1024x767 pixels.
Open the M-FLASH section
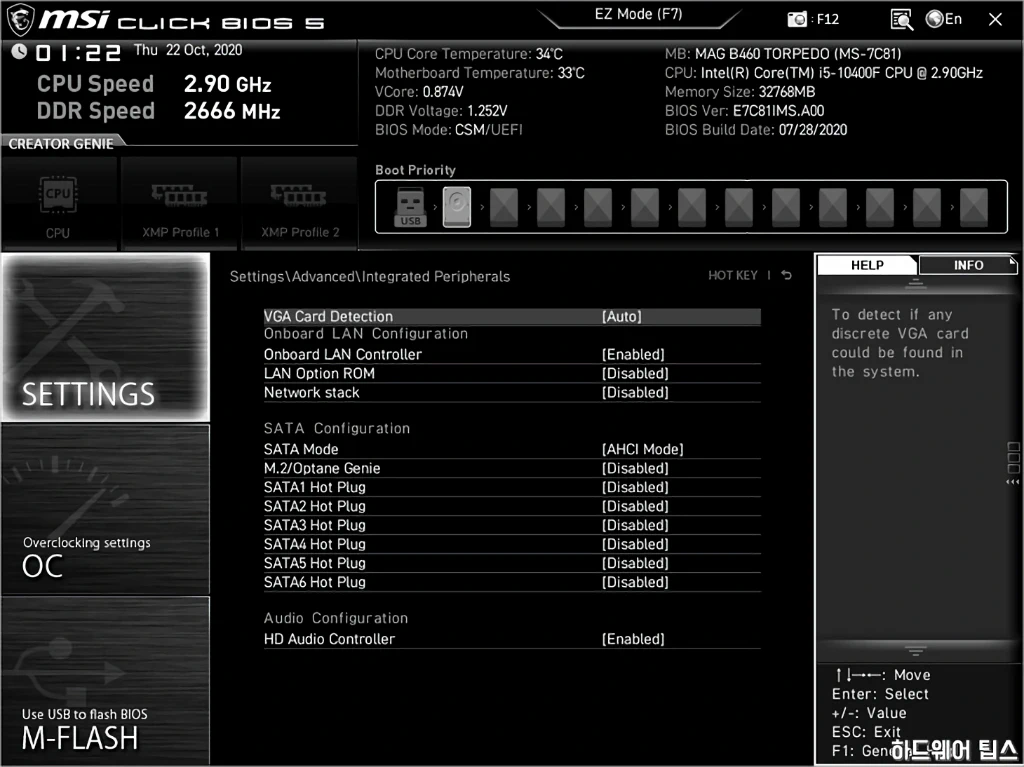pos(105,681)
